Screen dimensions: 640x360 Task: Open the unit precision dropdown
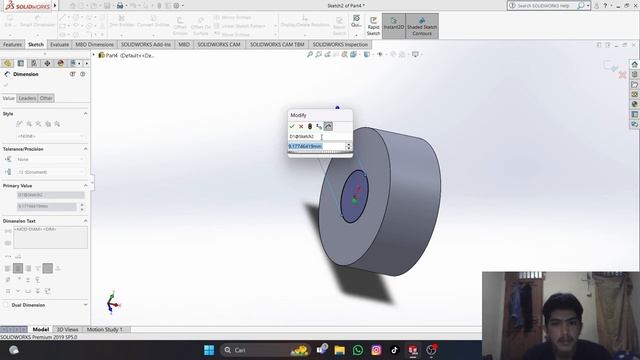pos(51,172)
